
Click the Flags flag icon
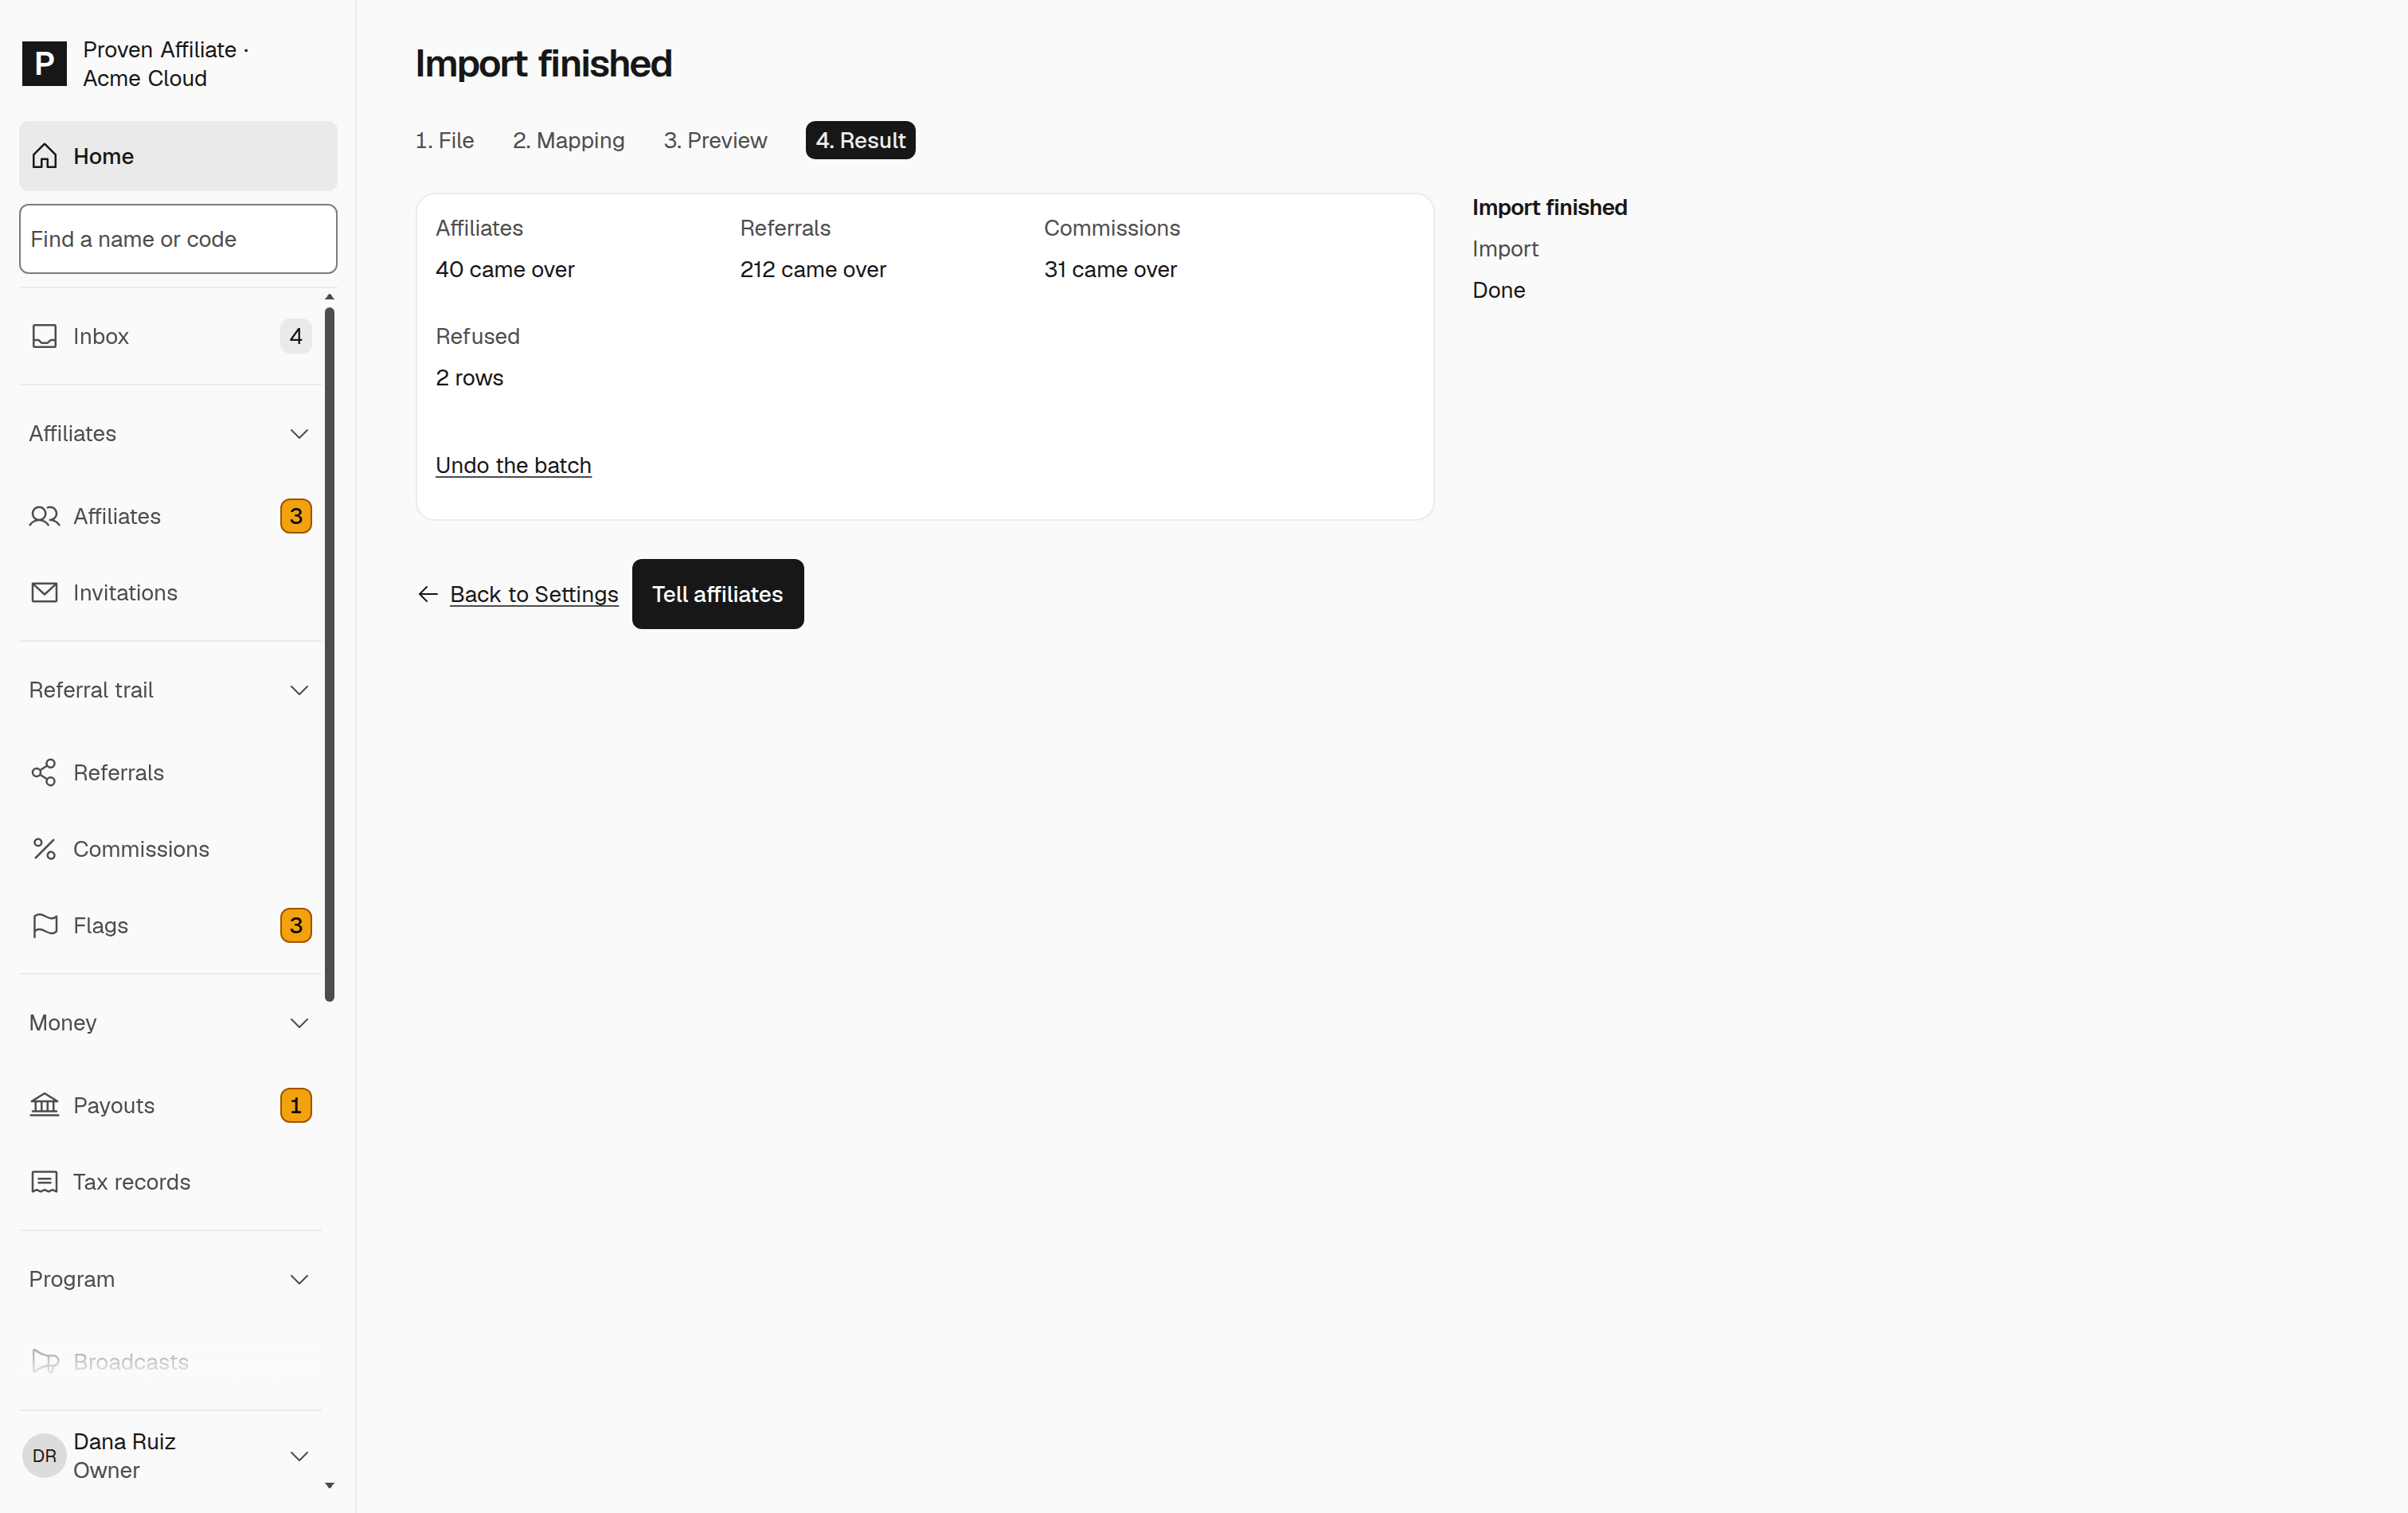pos(44,925)
